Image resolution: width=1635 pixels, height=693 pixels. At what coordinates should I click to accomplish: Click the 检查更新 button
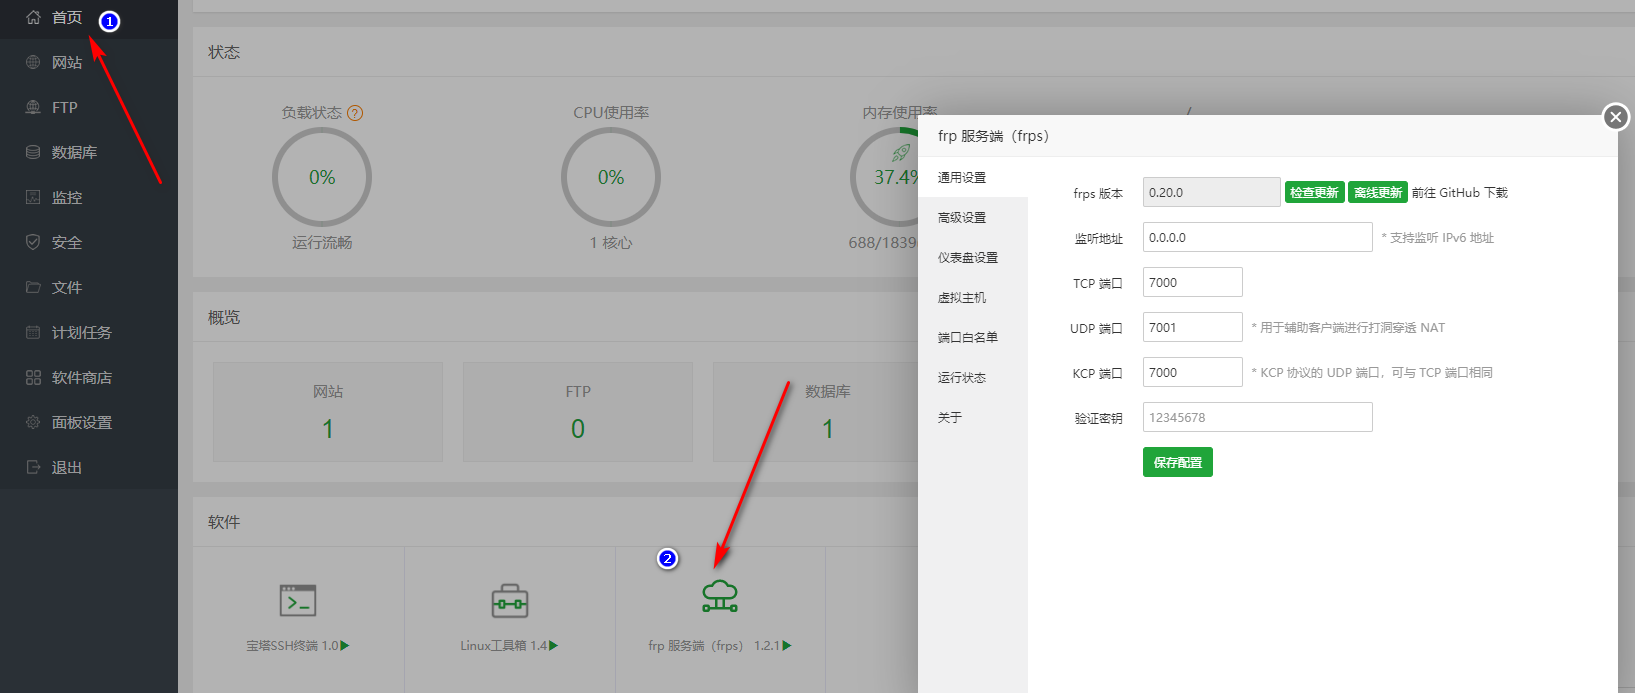[1314, 192]
